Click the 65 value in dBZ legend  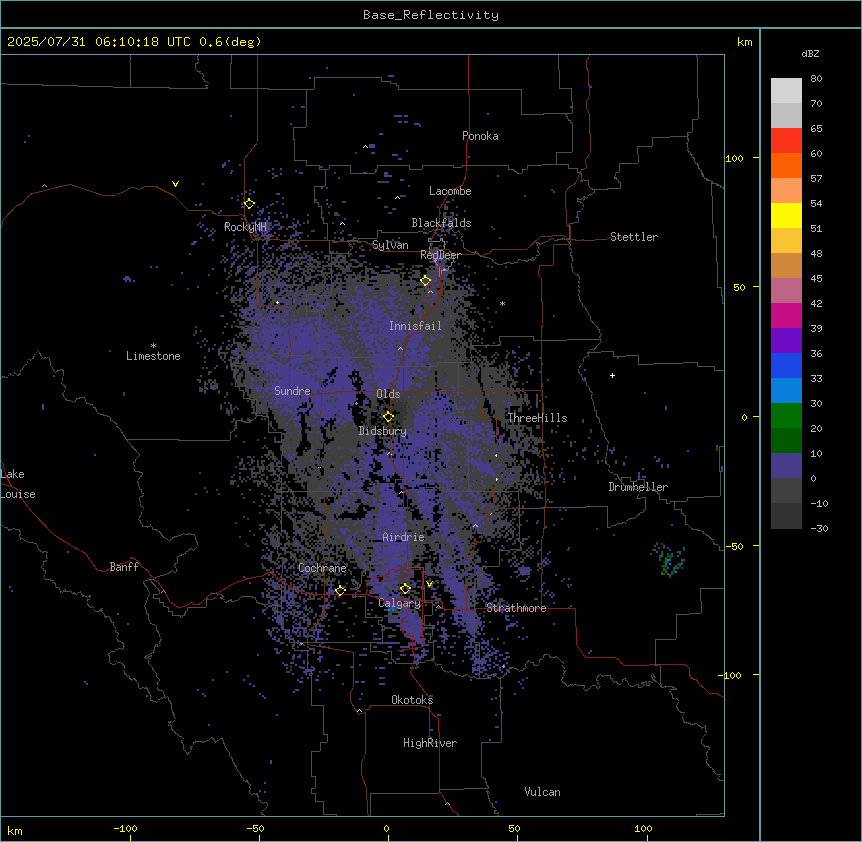(816, 129)
